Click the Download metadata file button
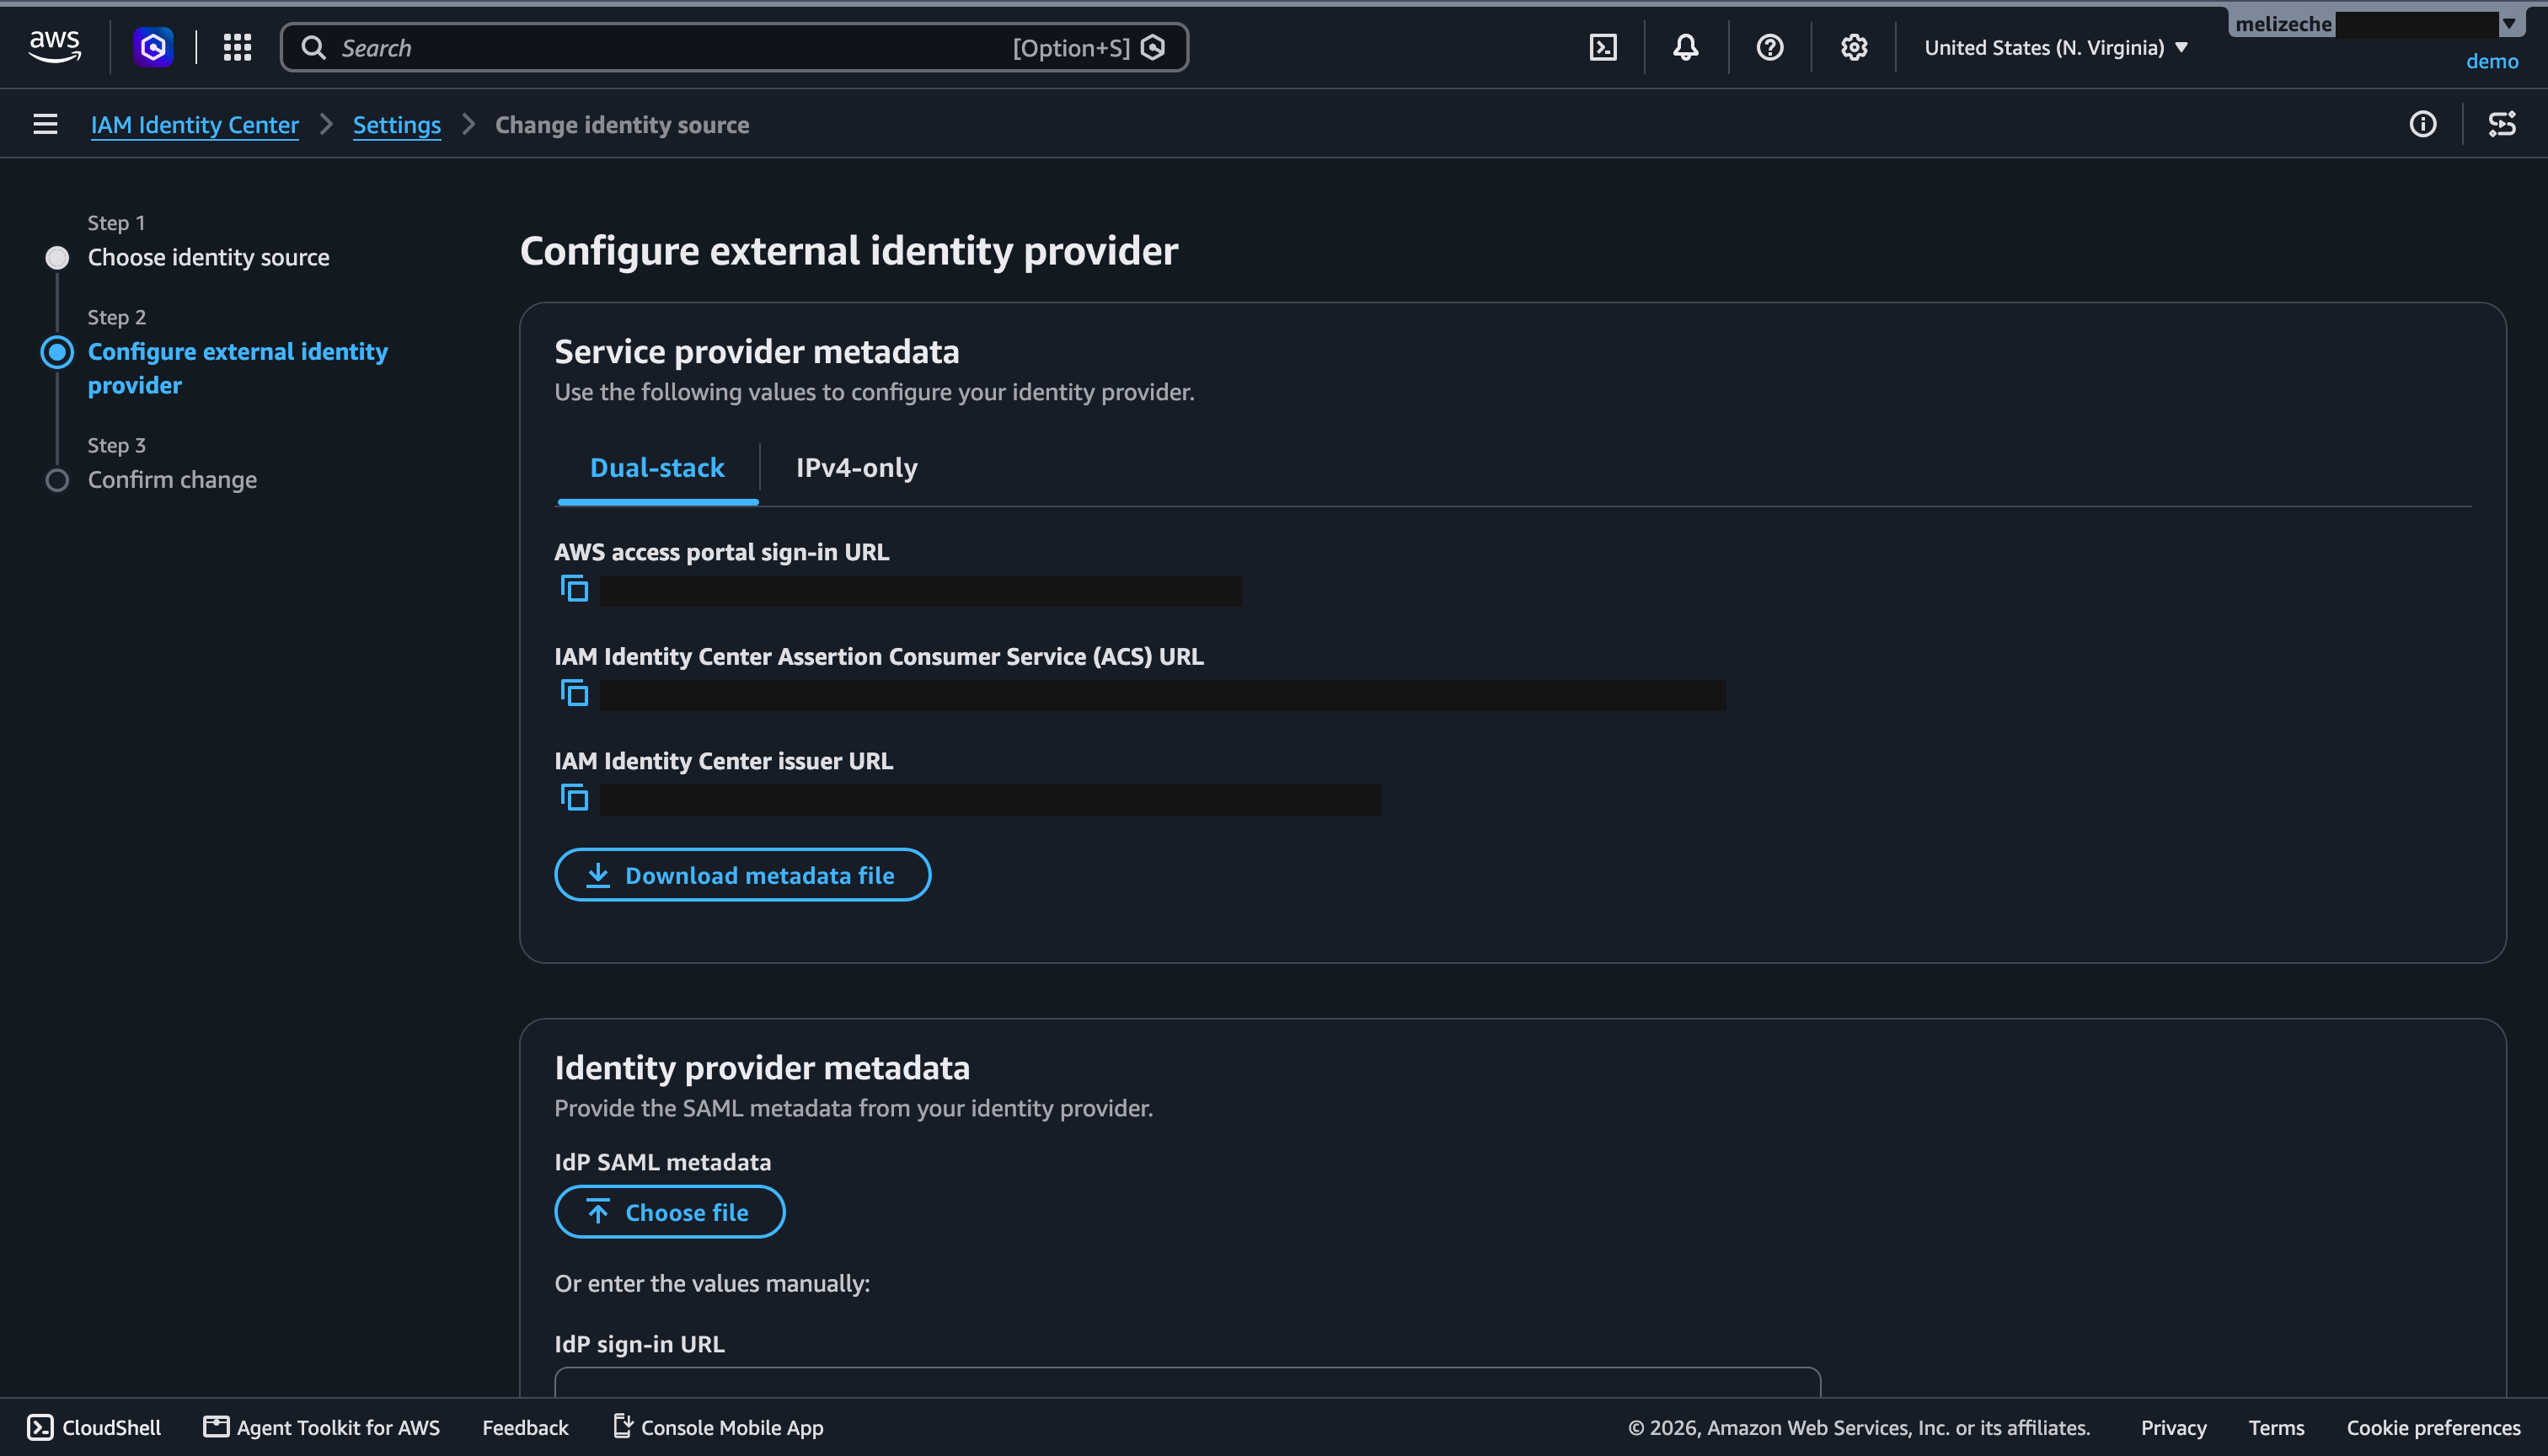The height and width of the screenshot is (1456, 2548). point(742,875)
